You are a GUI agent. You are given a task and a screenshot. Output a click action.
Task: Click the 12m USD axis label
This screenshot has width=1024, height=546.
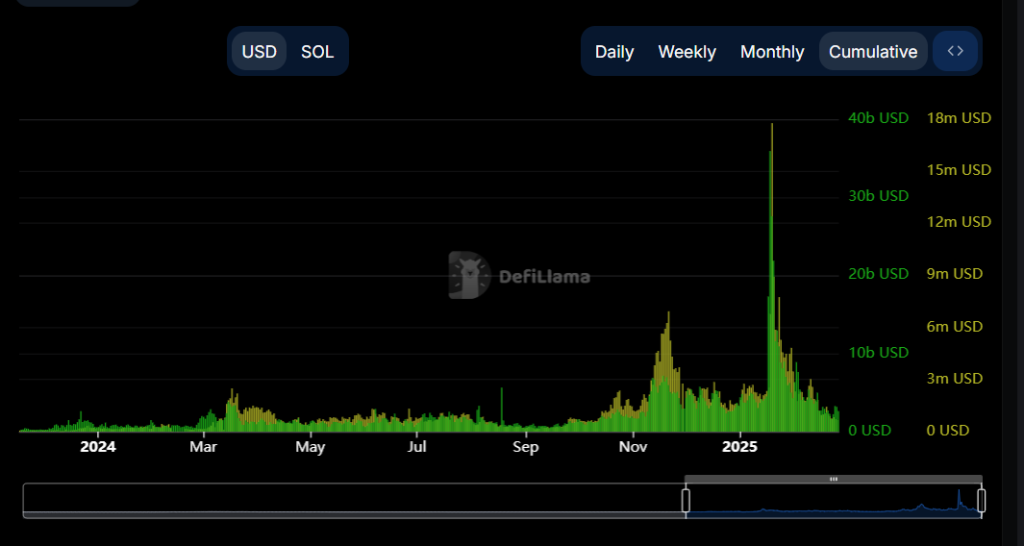959,222
